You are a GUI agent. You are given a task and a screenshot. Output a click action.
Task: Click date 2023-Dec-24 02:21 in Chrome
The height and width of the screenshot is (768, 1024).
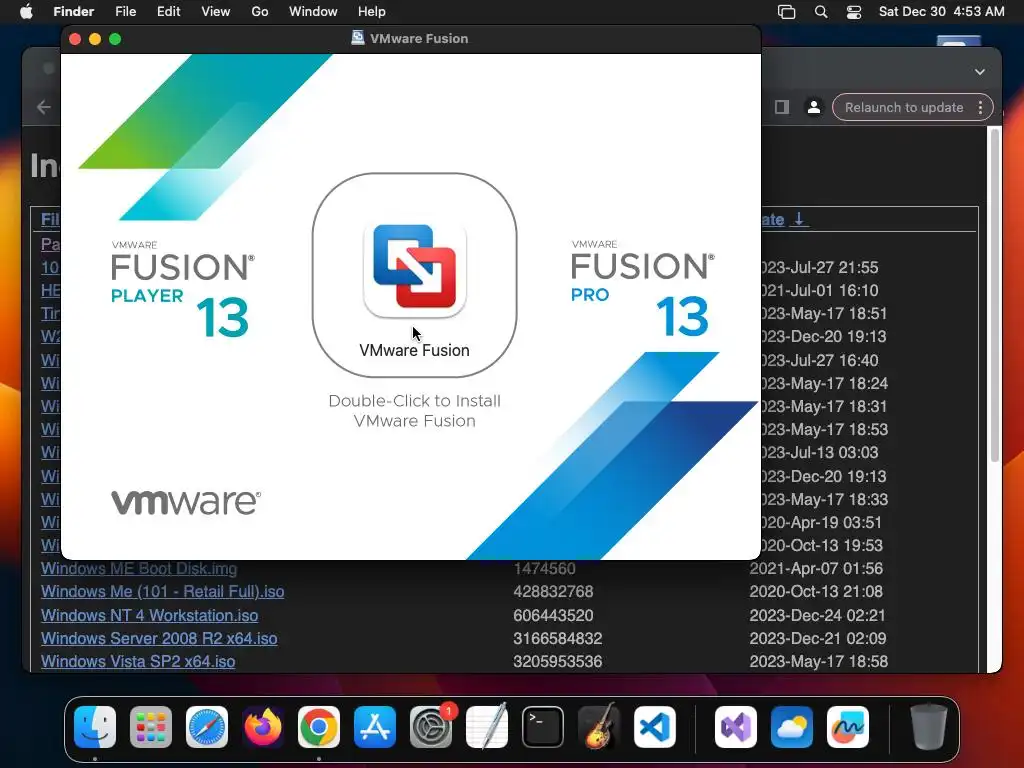pos(817,615)
